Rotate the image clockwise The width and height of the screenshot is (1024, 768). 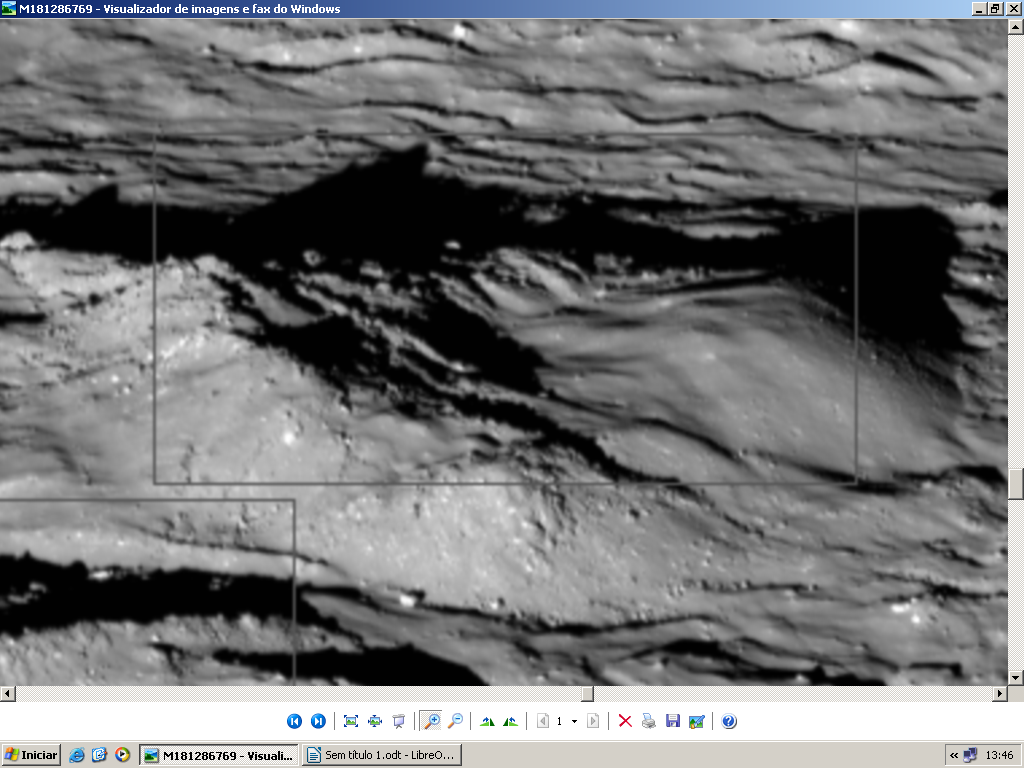click(x=487, y=721)
